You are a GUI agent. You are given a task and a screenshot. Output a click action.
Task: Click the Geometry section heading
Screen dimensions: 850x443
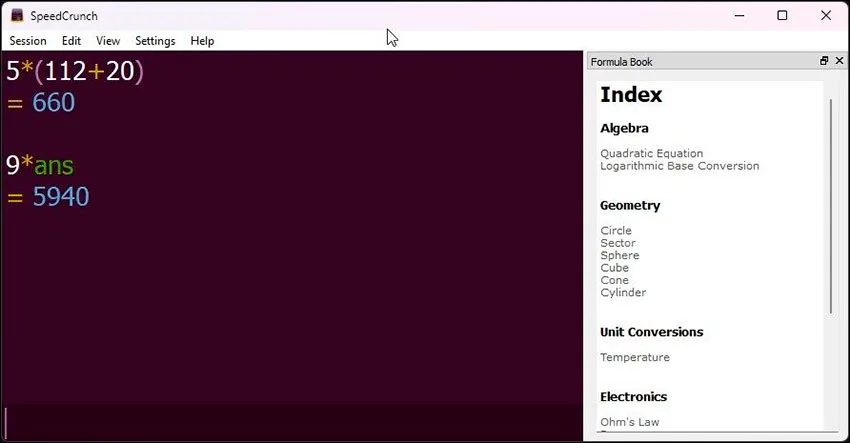click(x=630, y=206)
